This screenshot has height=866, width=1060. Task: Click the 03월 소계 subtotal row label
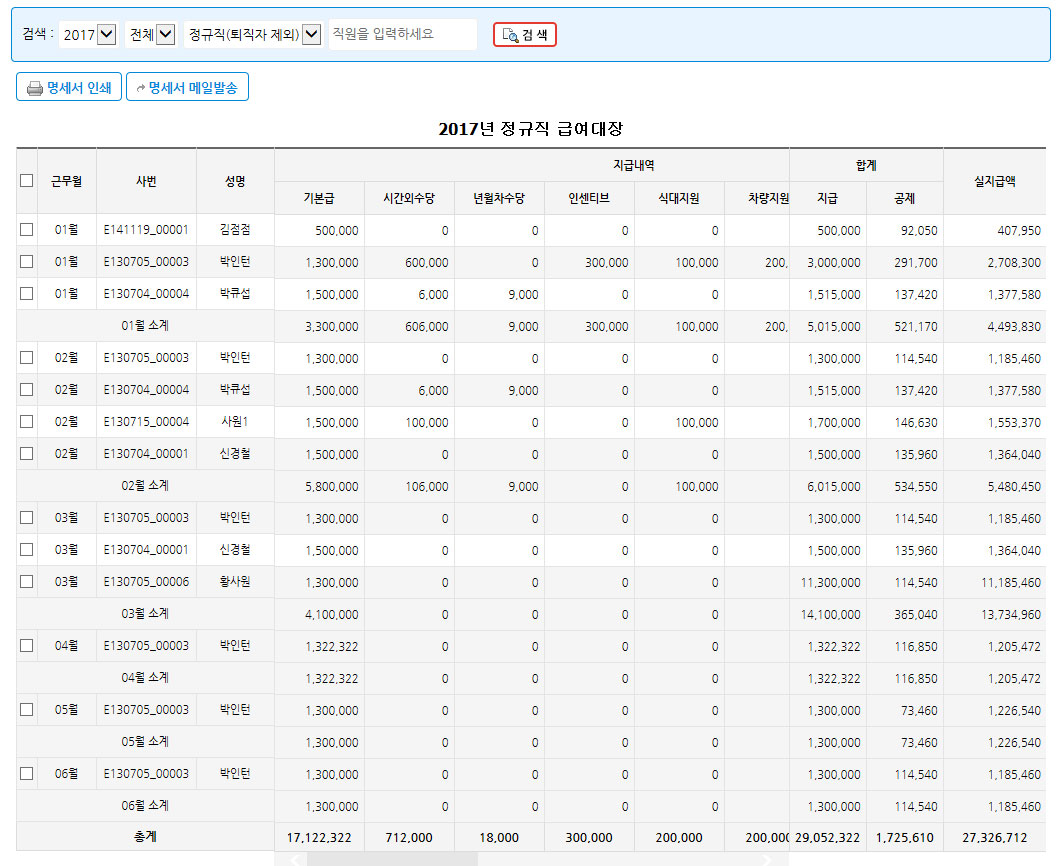145,614
